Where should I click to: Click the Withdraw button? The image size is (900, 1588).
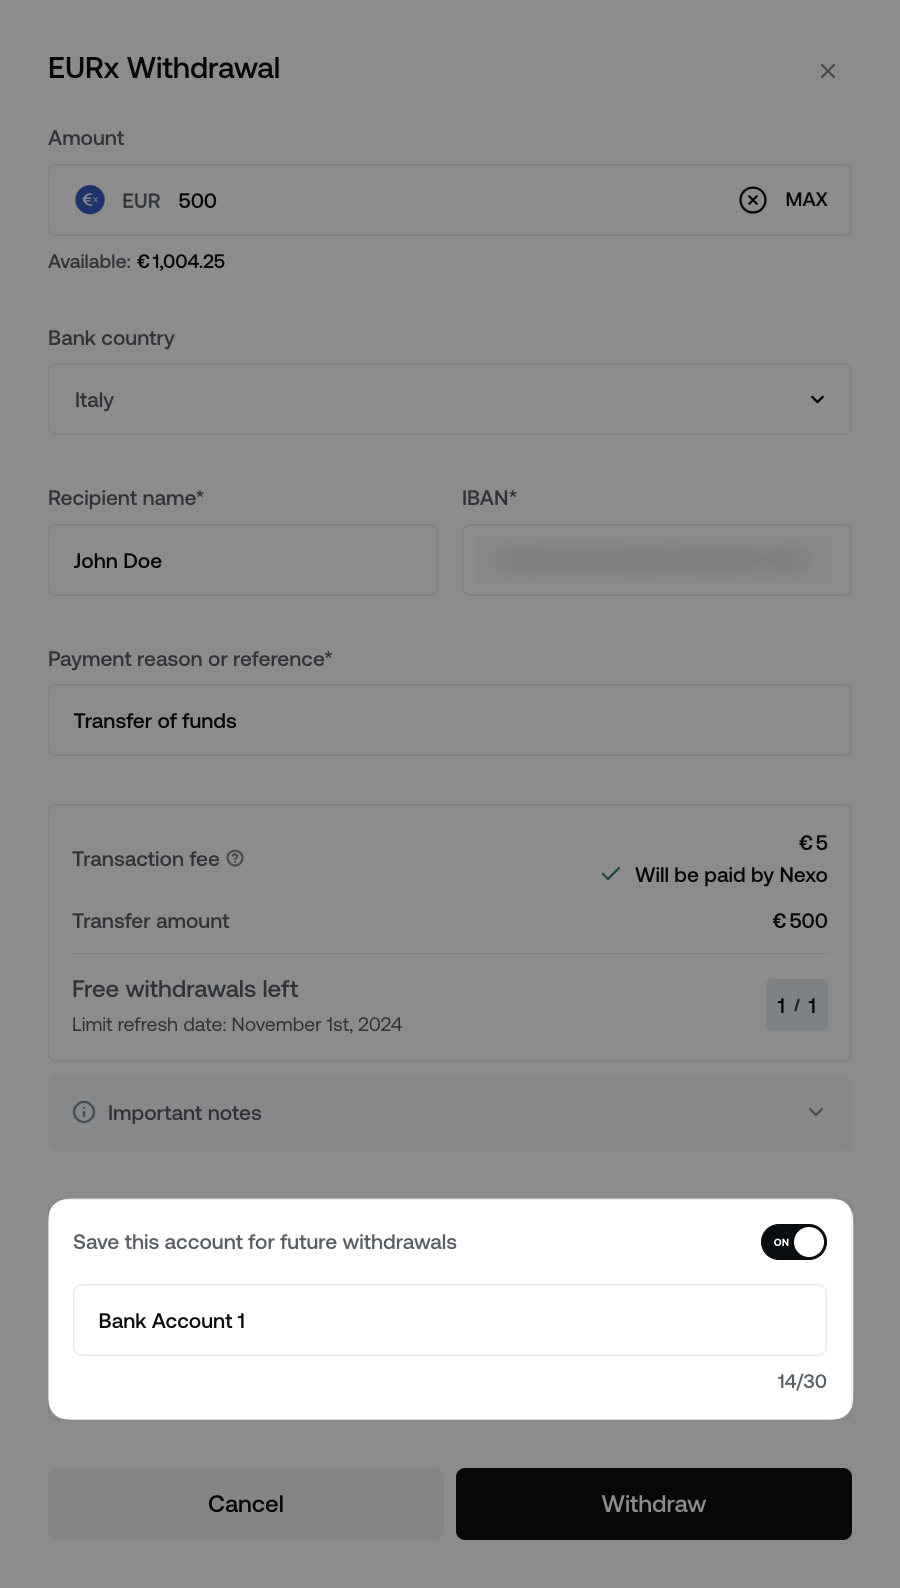point(653,1504)
